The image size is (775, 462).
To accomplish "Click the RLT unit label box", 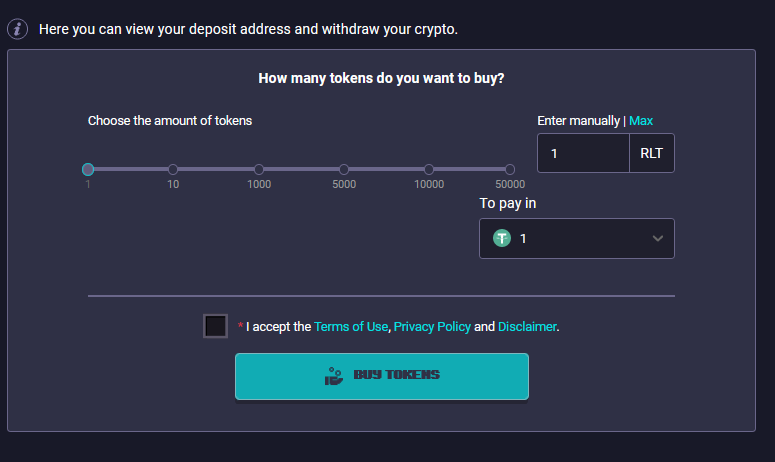I will point(651,153).
